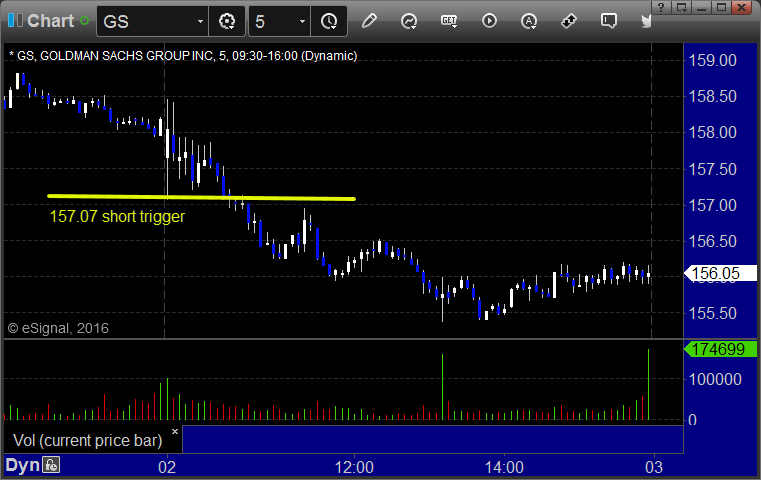This screenshot has width=761, height=480.
Task: Click the Chart window menu icon
Action: [x=15, y=20]
